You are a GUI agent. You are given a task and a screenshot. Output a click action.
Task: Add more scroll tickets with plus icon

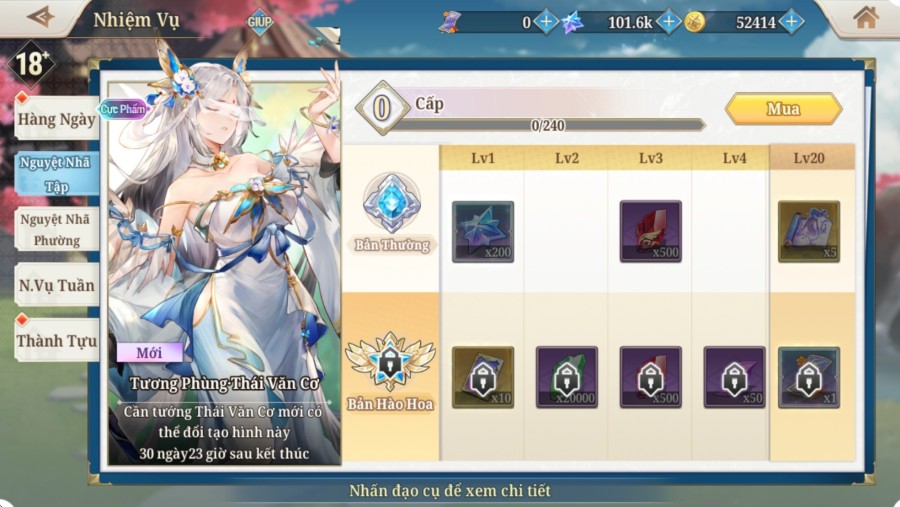coord(546,22)
